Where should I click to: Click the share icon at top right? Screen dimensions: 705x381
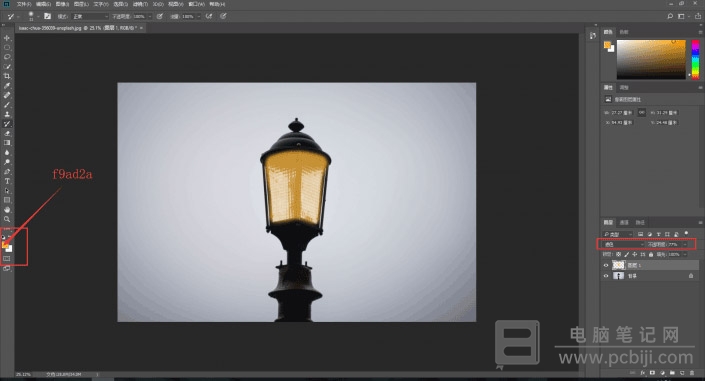coord(698,16)
